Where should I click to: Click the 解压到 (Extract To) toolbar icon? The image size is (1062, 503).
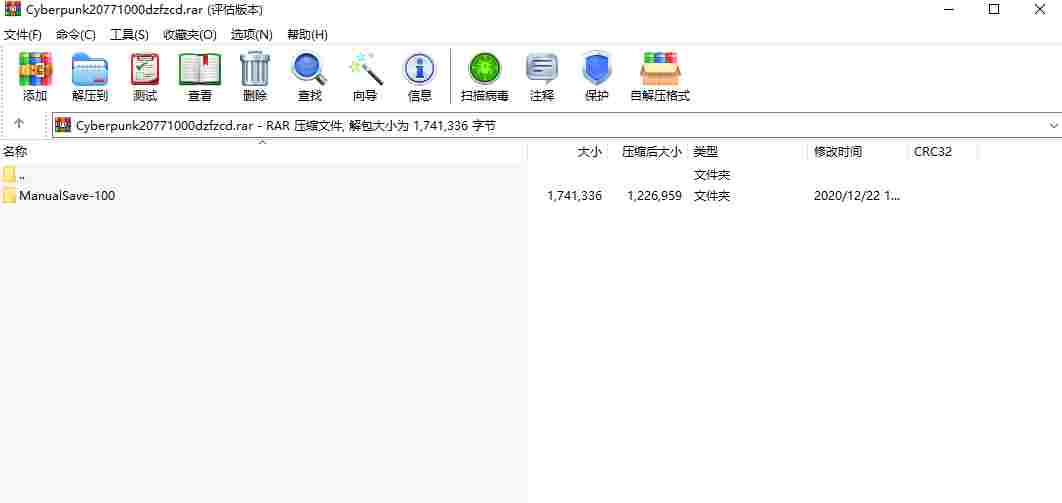click(x=90, y=70)
